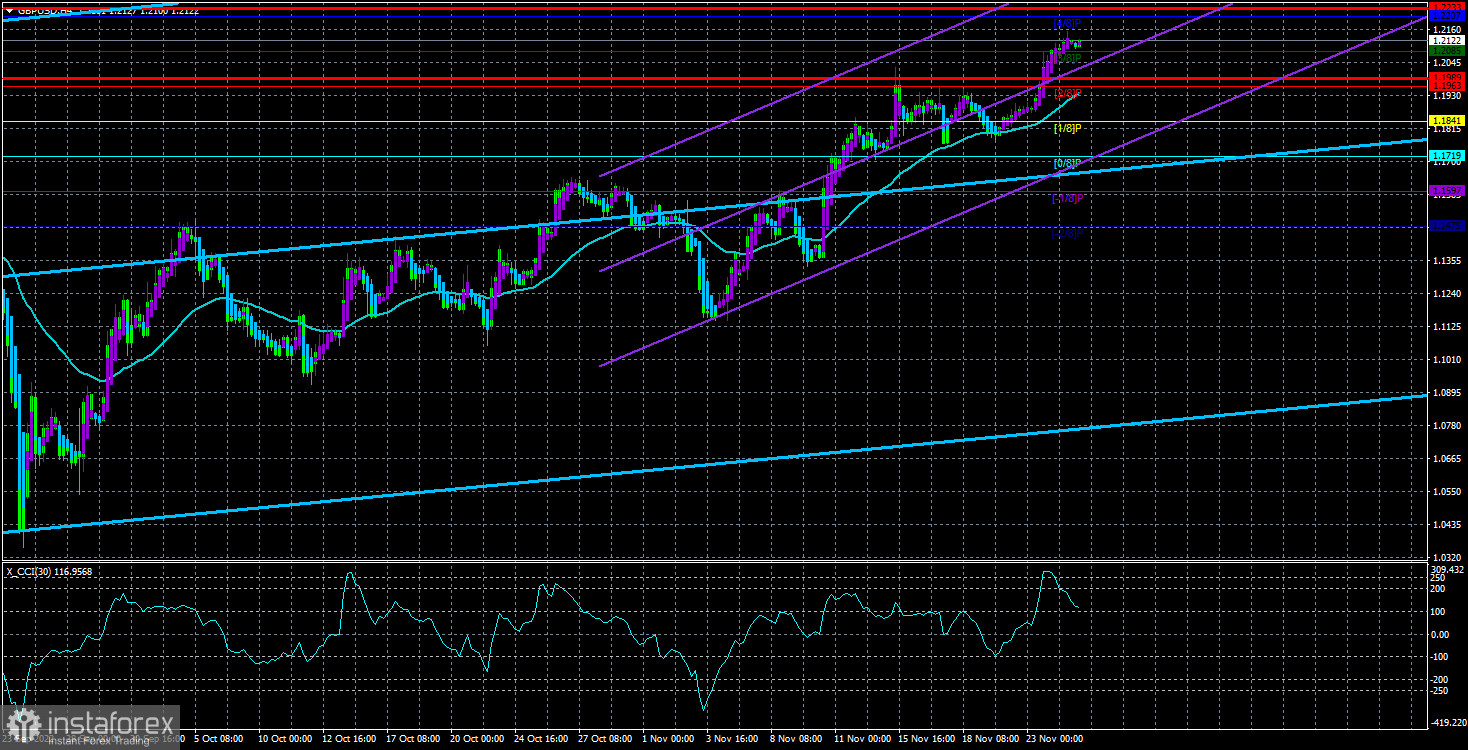Click the yellow [1/8]P Murray level label
This screenshot has height=750, width=1468.
click(1068, 128)
